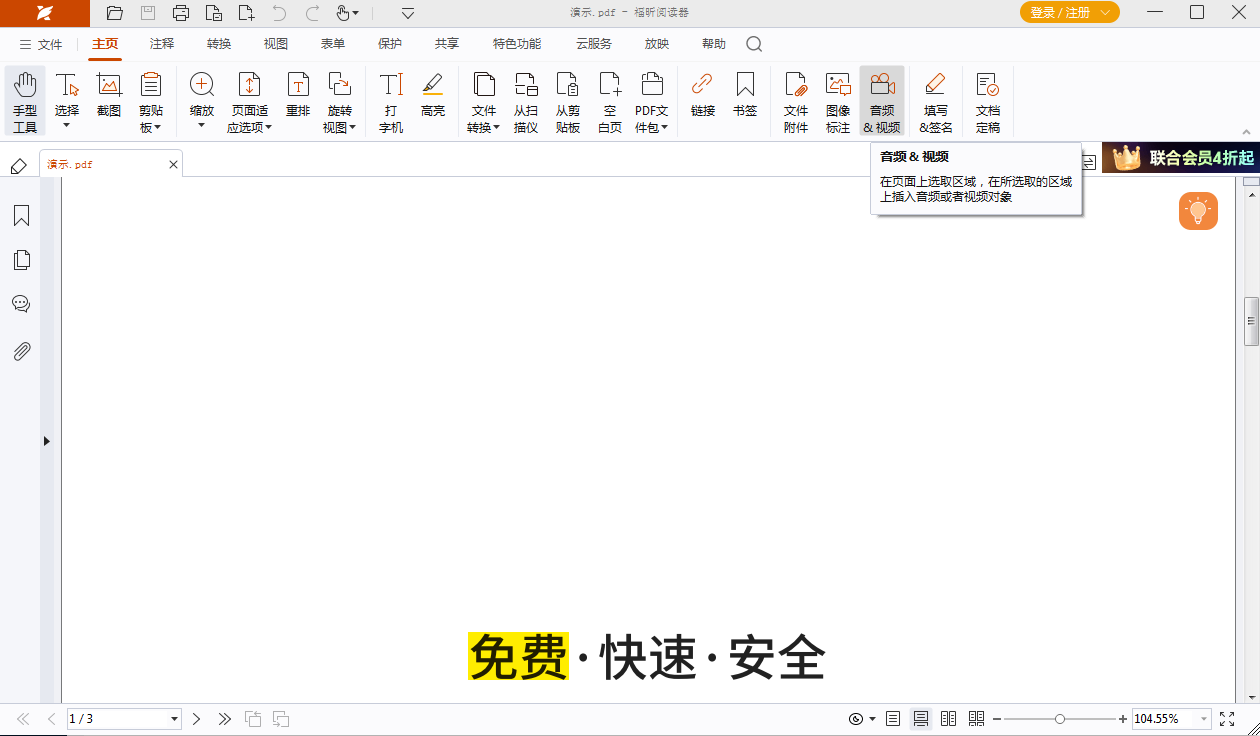Open the 视图 menu tab
This screenshot has width=1260, height=736.
pos(275,43)
